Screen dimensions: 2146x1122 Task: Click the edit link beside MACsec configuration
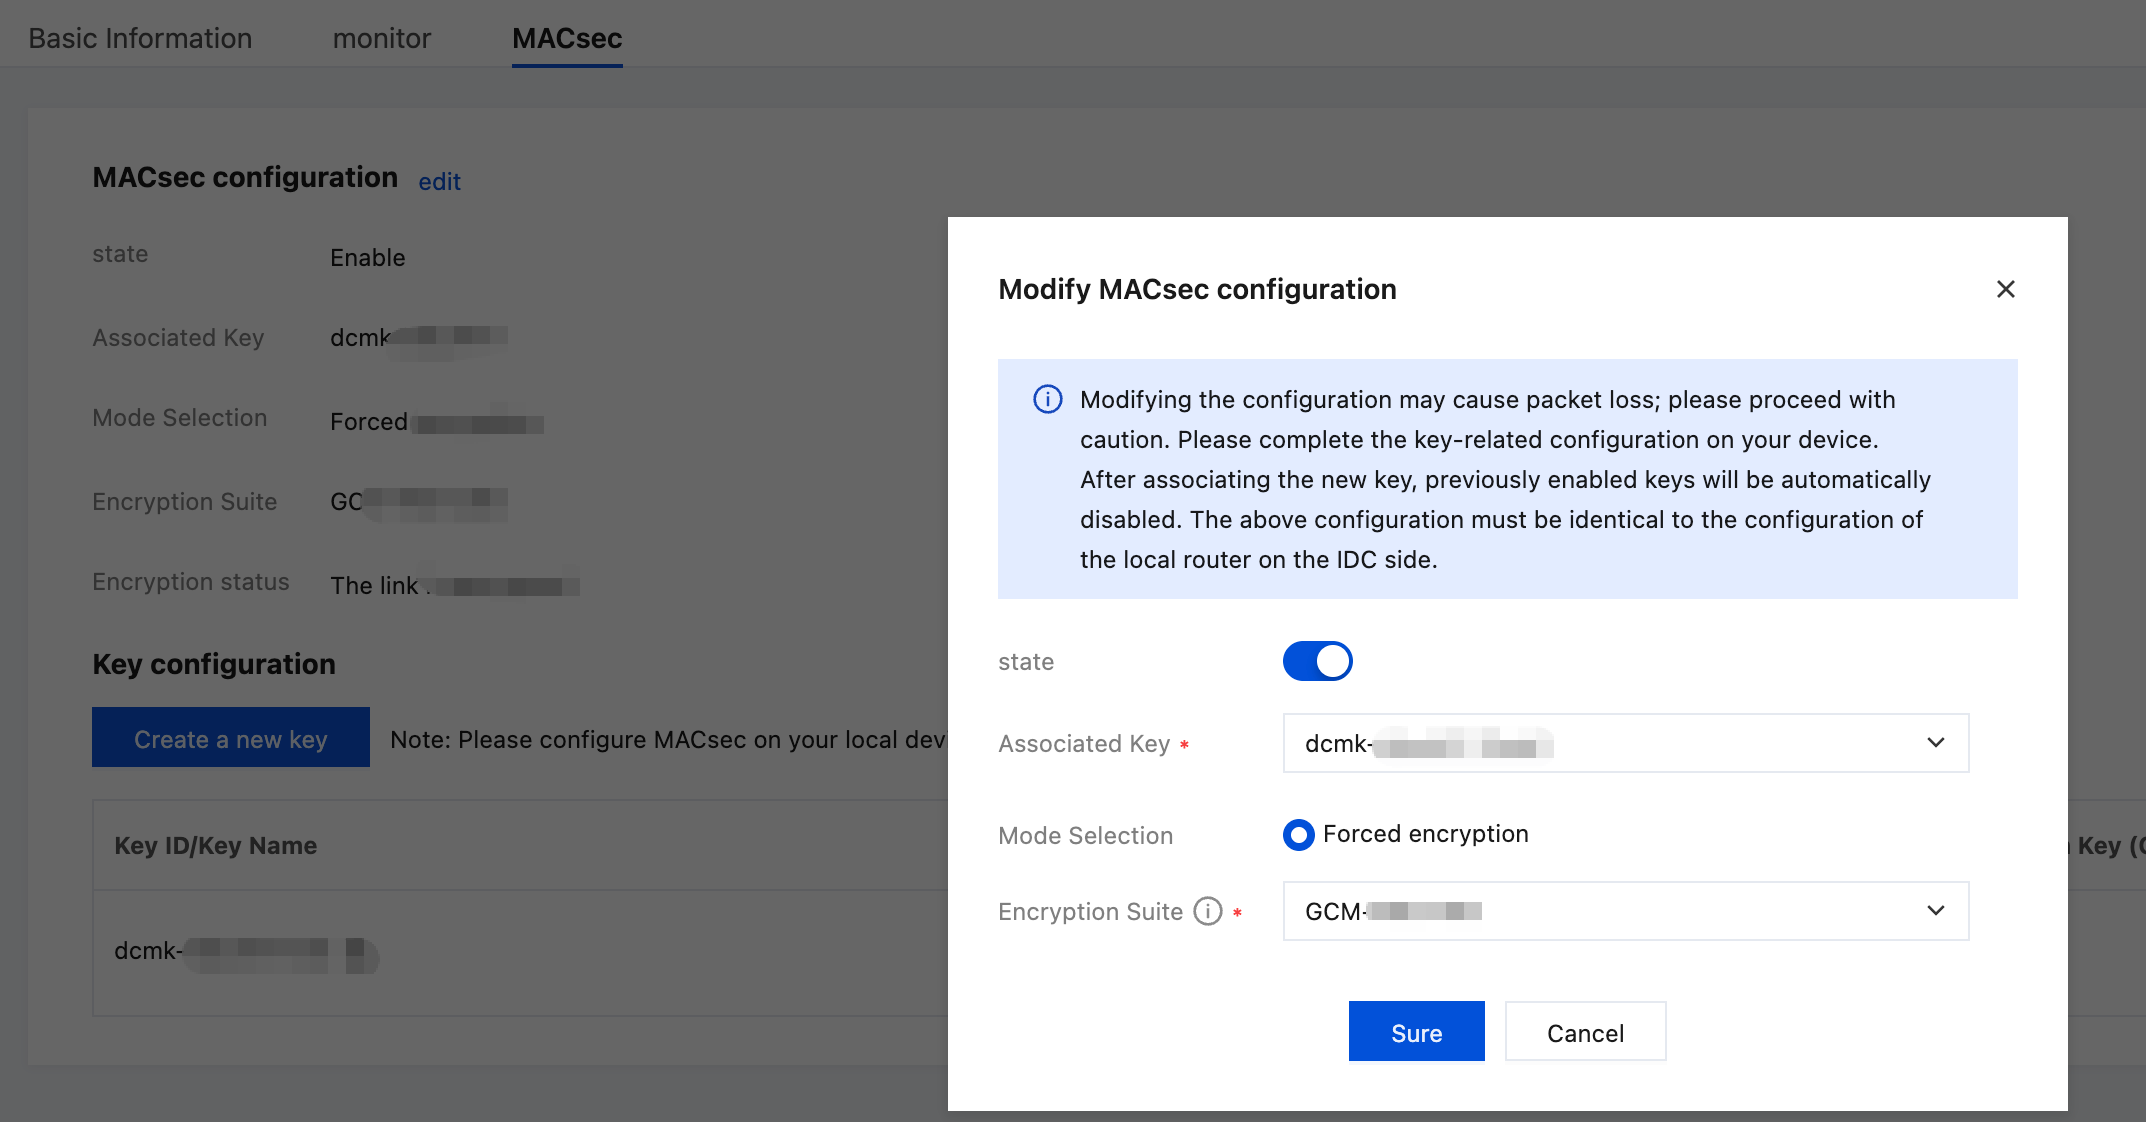click(439, 182)
